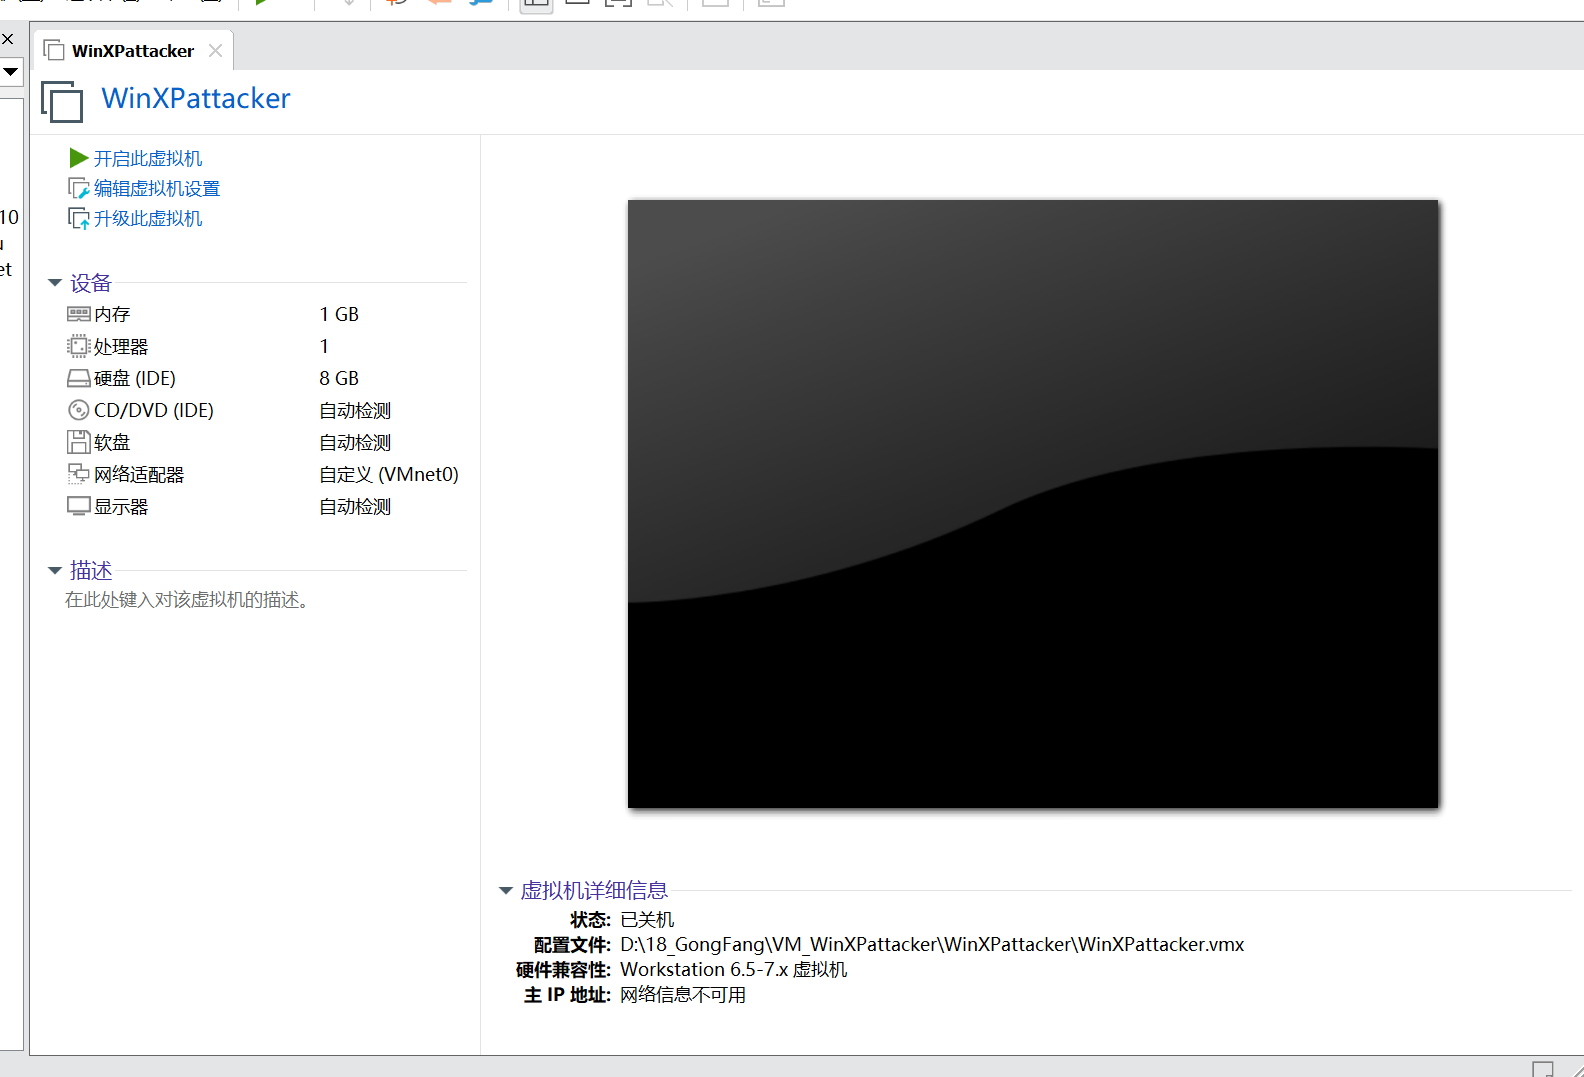Click the status value 已关机
Viewport: 1584px width, 1077px height.
coord(647,919)
